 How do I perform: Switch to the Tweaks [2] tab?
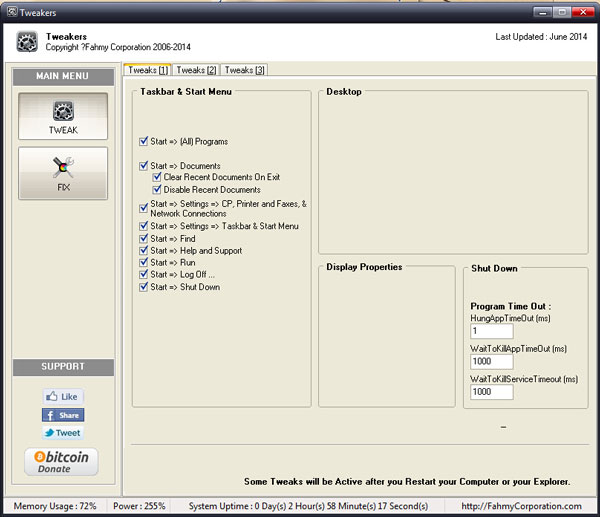coord(196,70)
